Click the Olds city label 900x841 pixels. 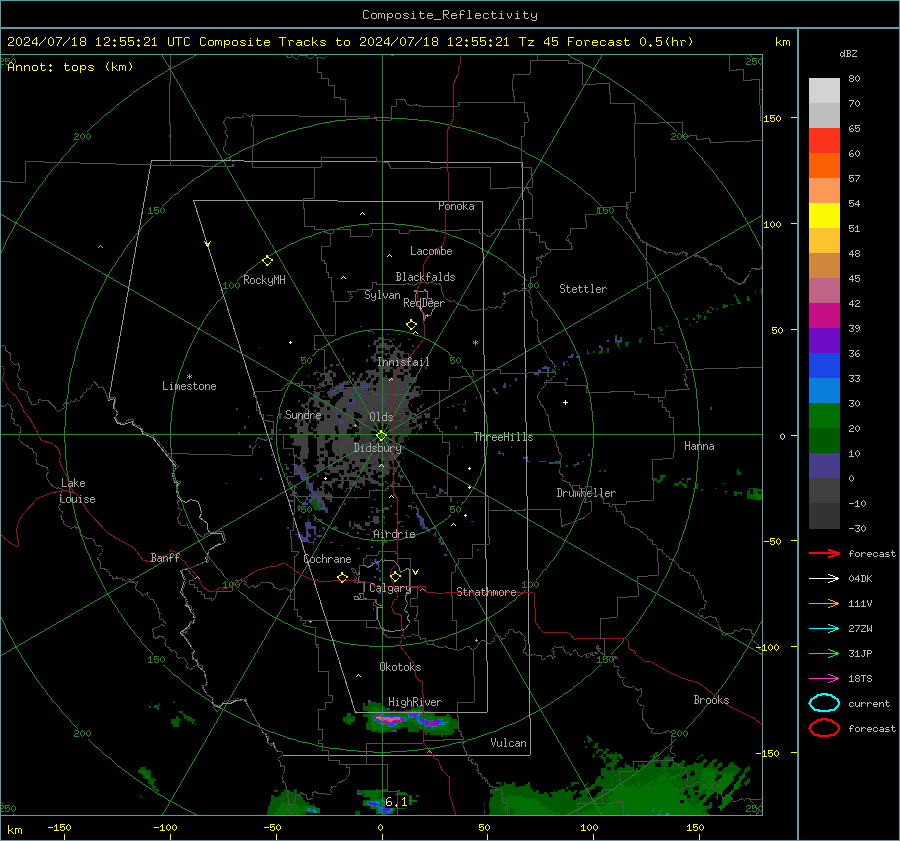click(x=381, y=417)
